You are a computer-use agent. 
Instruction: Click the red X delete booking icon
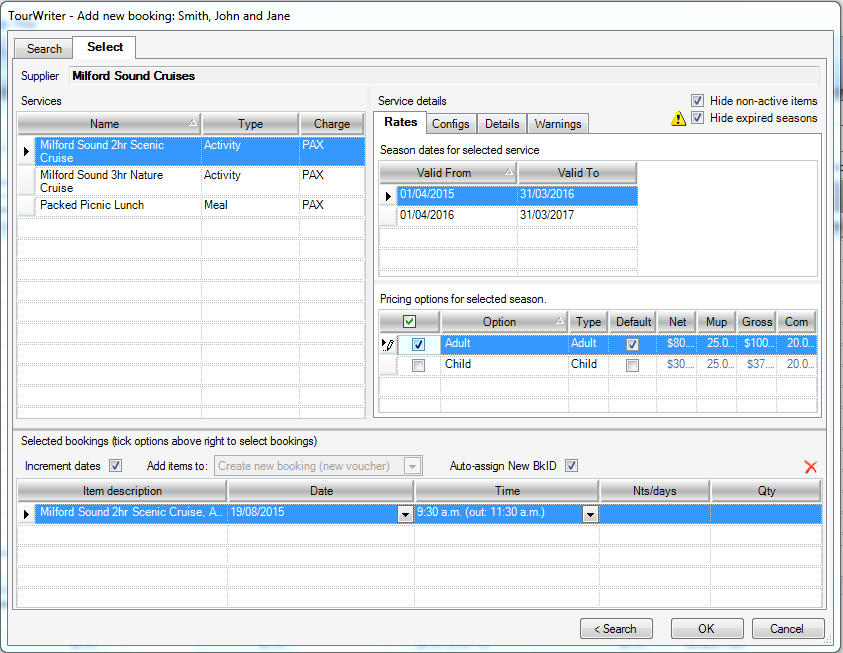click(x=811, y=467)
